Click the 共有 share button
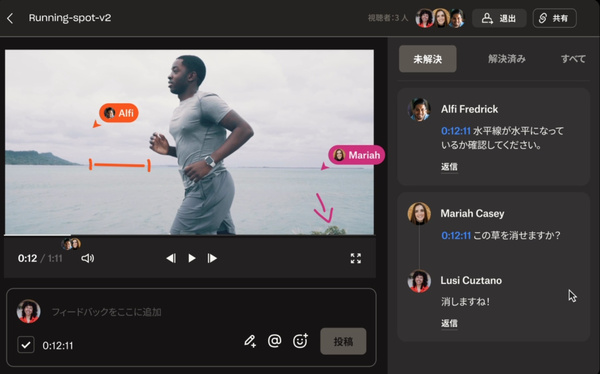Viewport: 600px width, 374px height. click(x=554, y=18)
